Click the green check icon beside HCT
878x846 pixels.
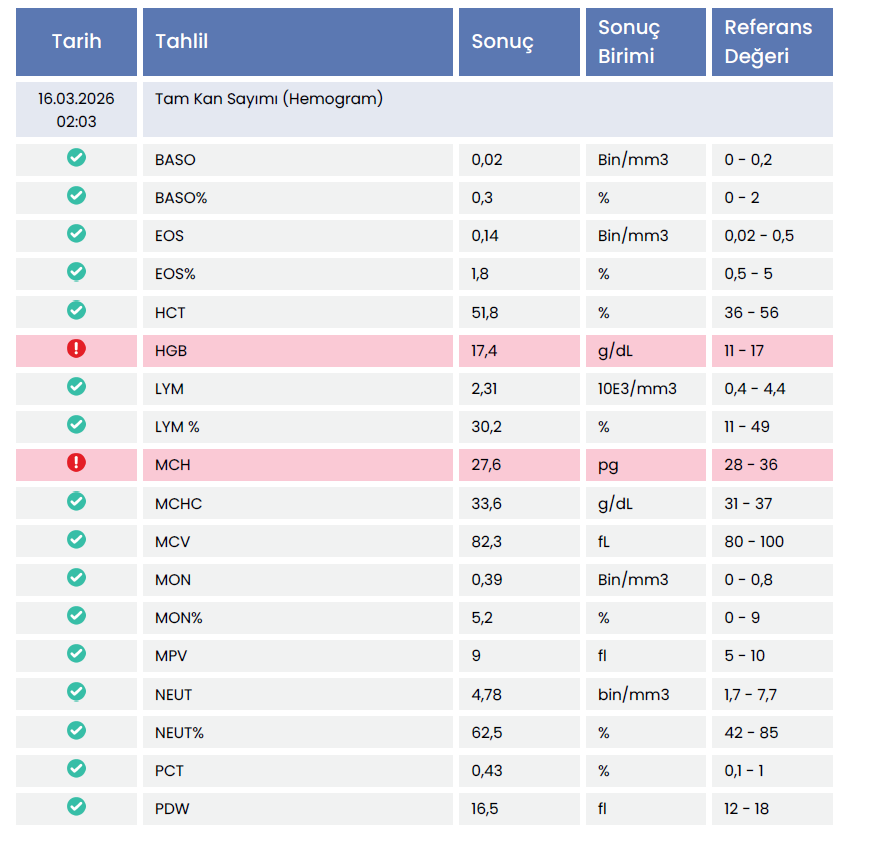click(x=76, y=310)
